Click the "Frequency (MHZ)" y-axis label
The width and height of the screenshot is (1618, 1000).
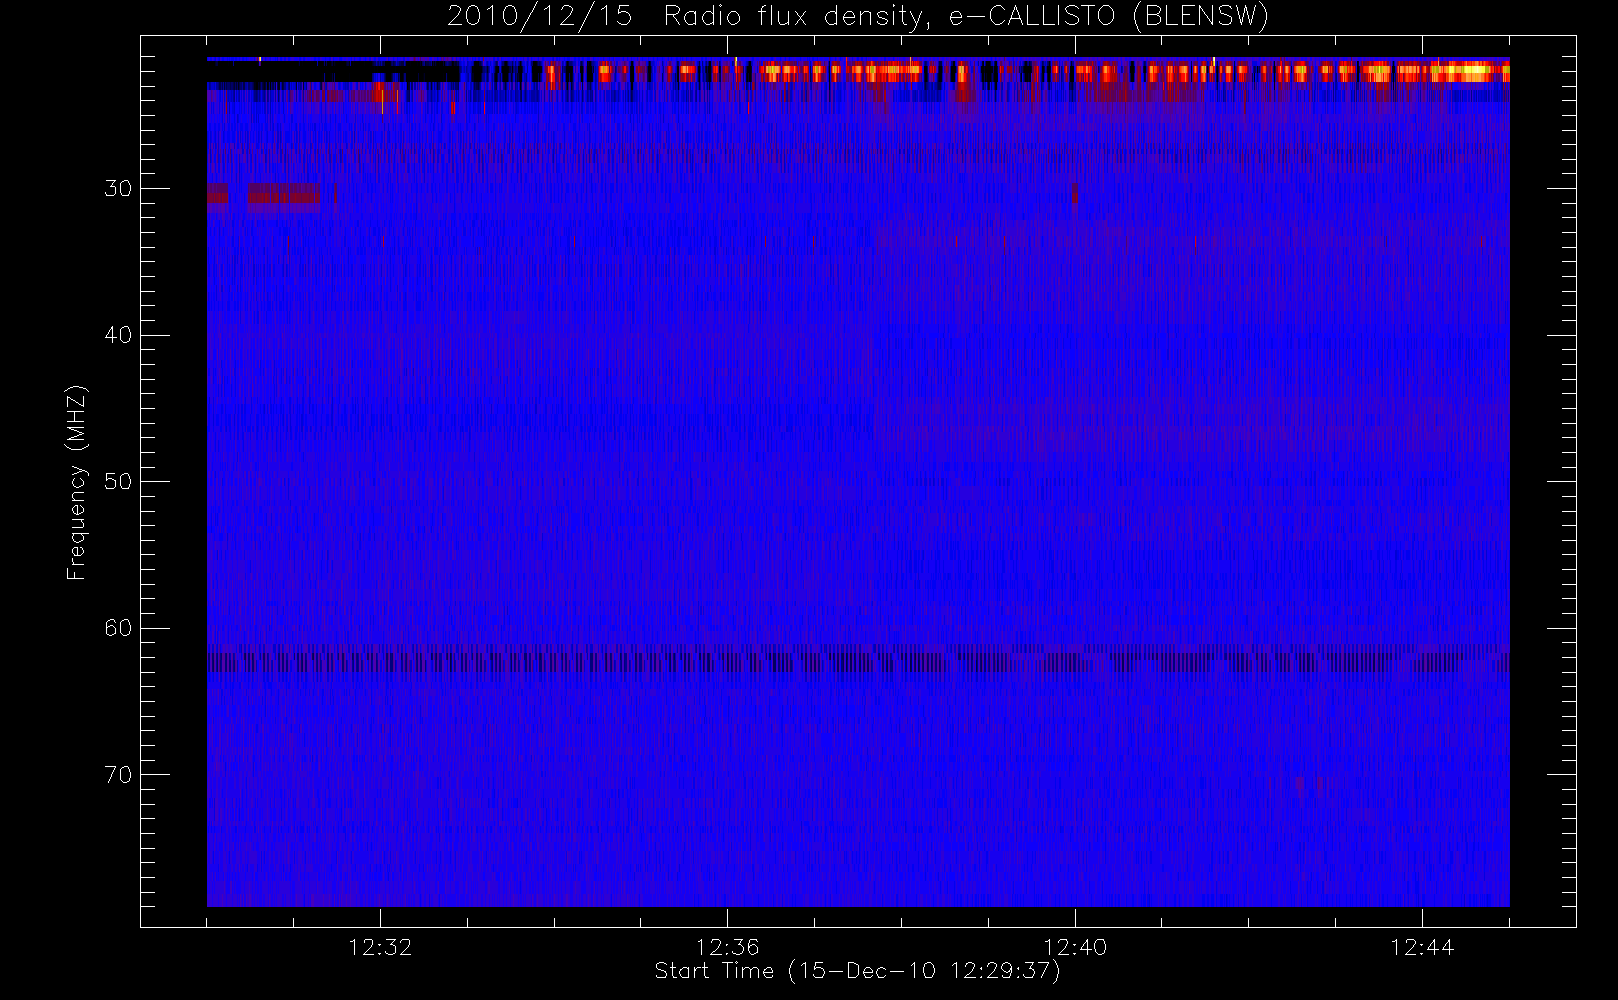pos(77,482)
